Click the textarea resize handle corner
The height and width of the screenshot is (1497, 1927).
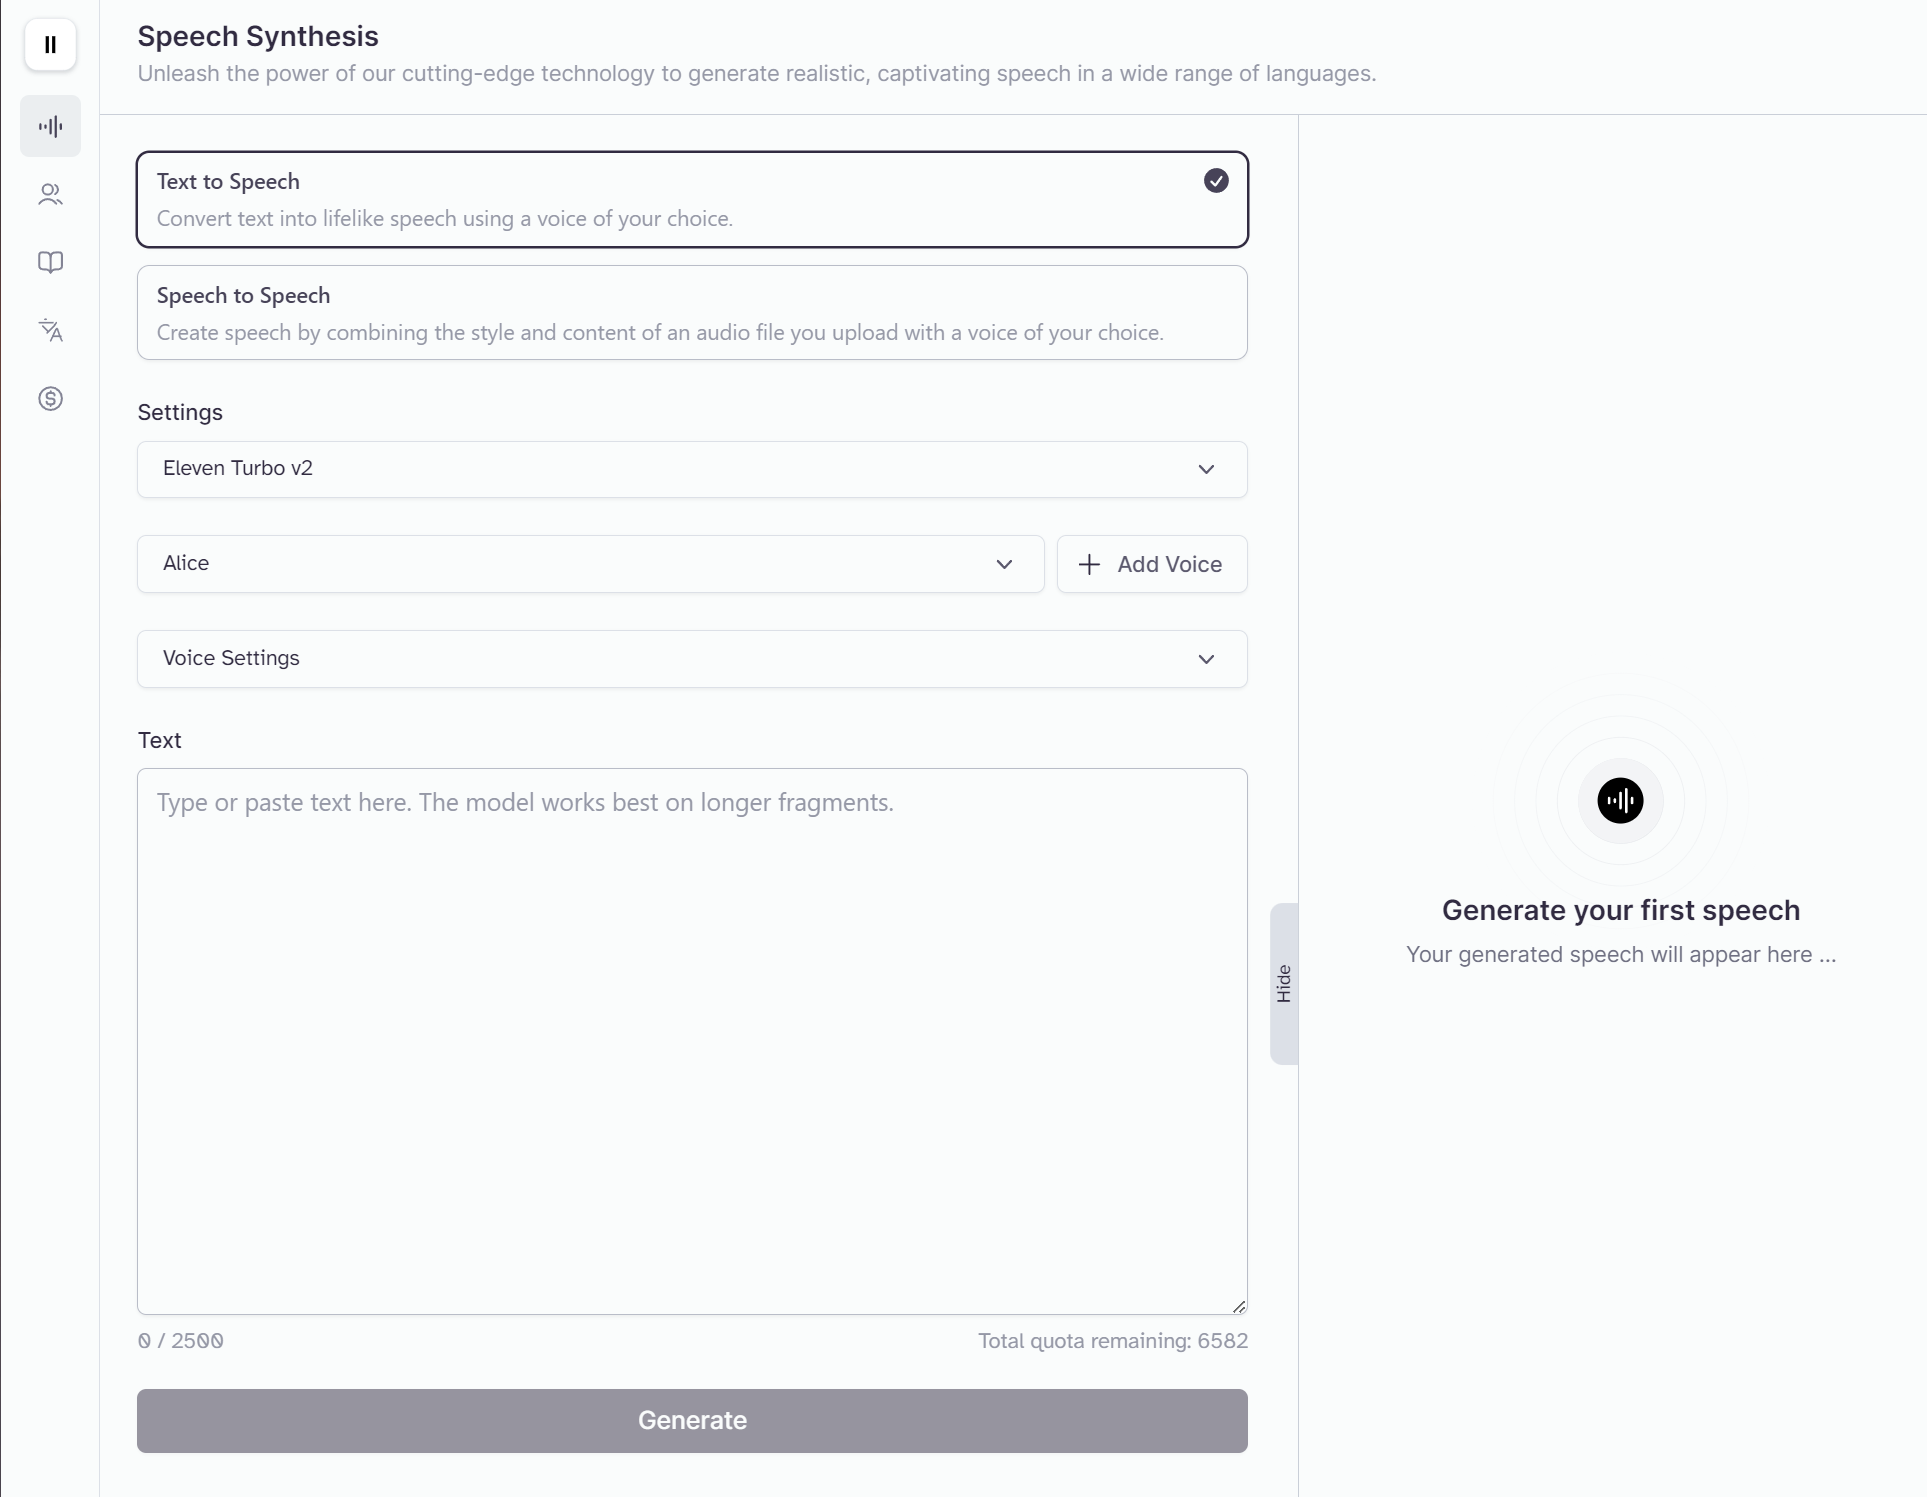point(1239,1306)
